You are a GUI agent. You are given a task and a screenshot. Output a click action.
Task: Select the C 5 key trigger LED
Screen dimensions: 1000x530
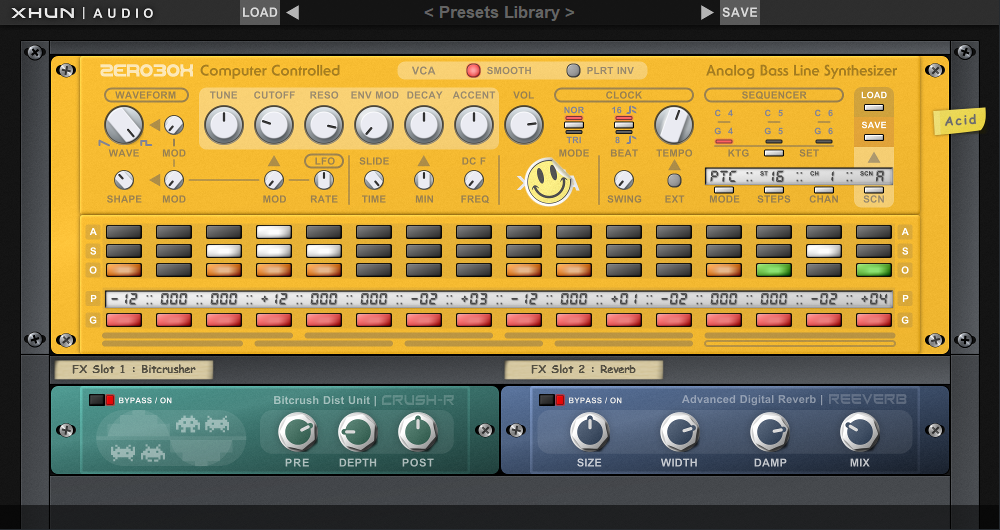coord(774,122)
